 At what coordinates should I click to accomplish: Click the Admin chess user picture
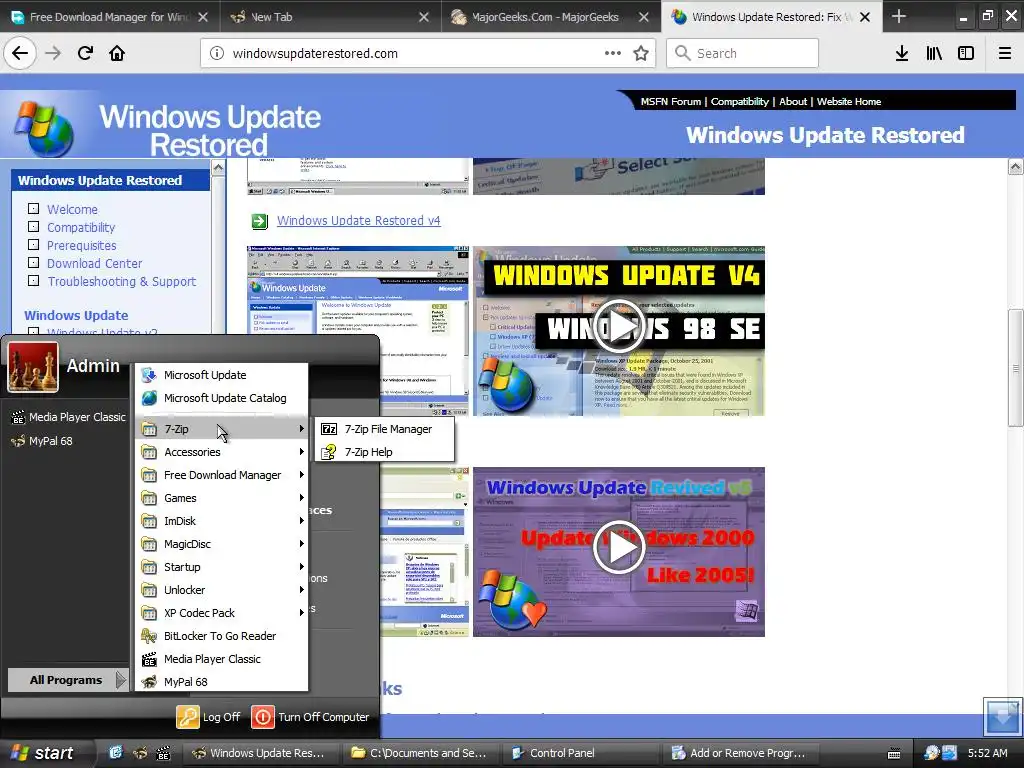33,366
